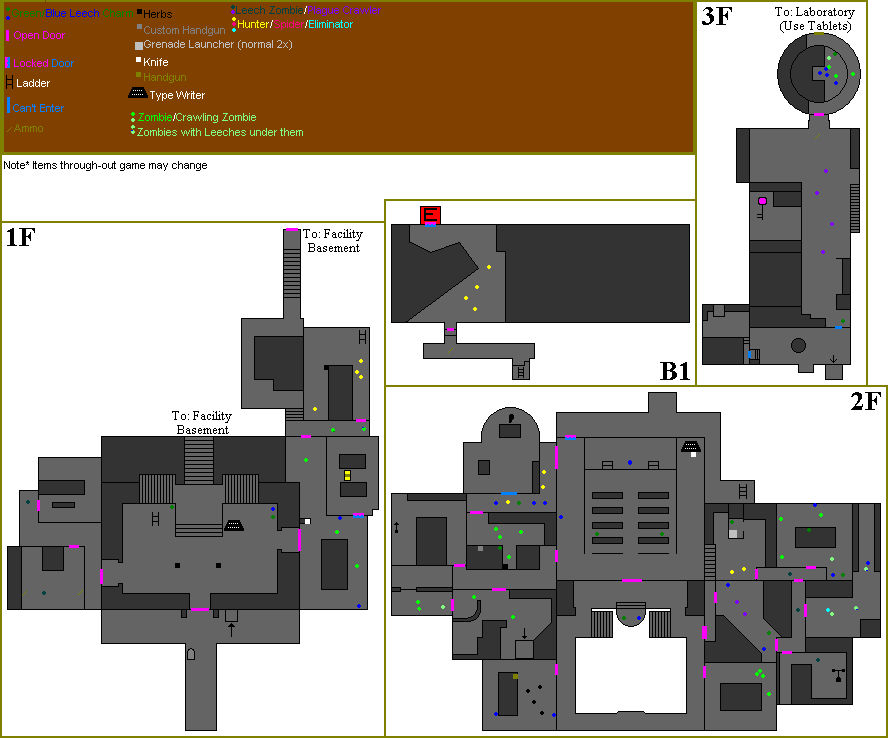Screen dimensions: 888x738
Task: Click the red Ammo marker on the B1 map
Action: (x=428, y=214)
